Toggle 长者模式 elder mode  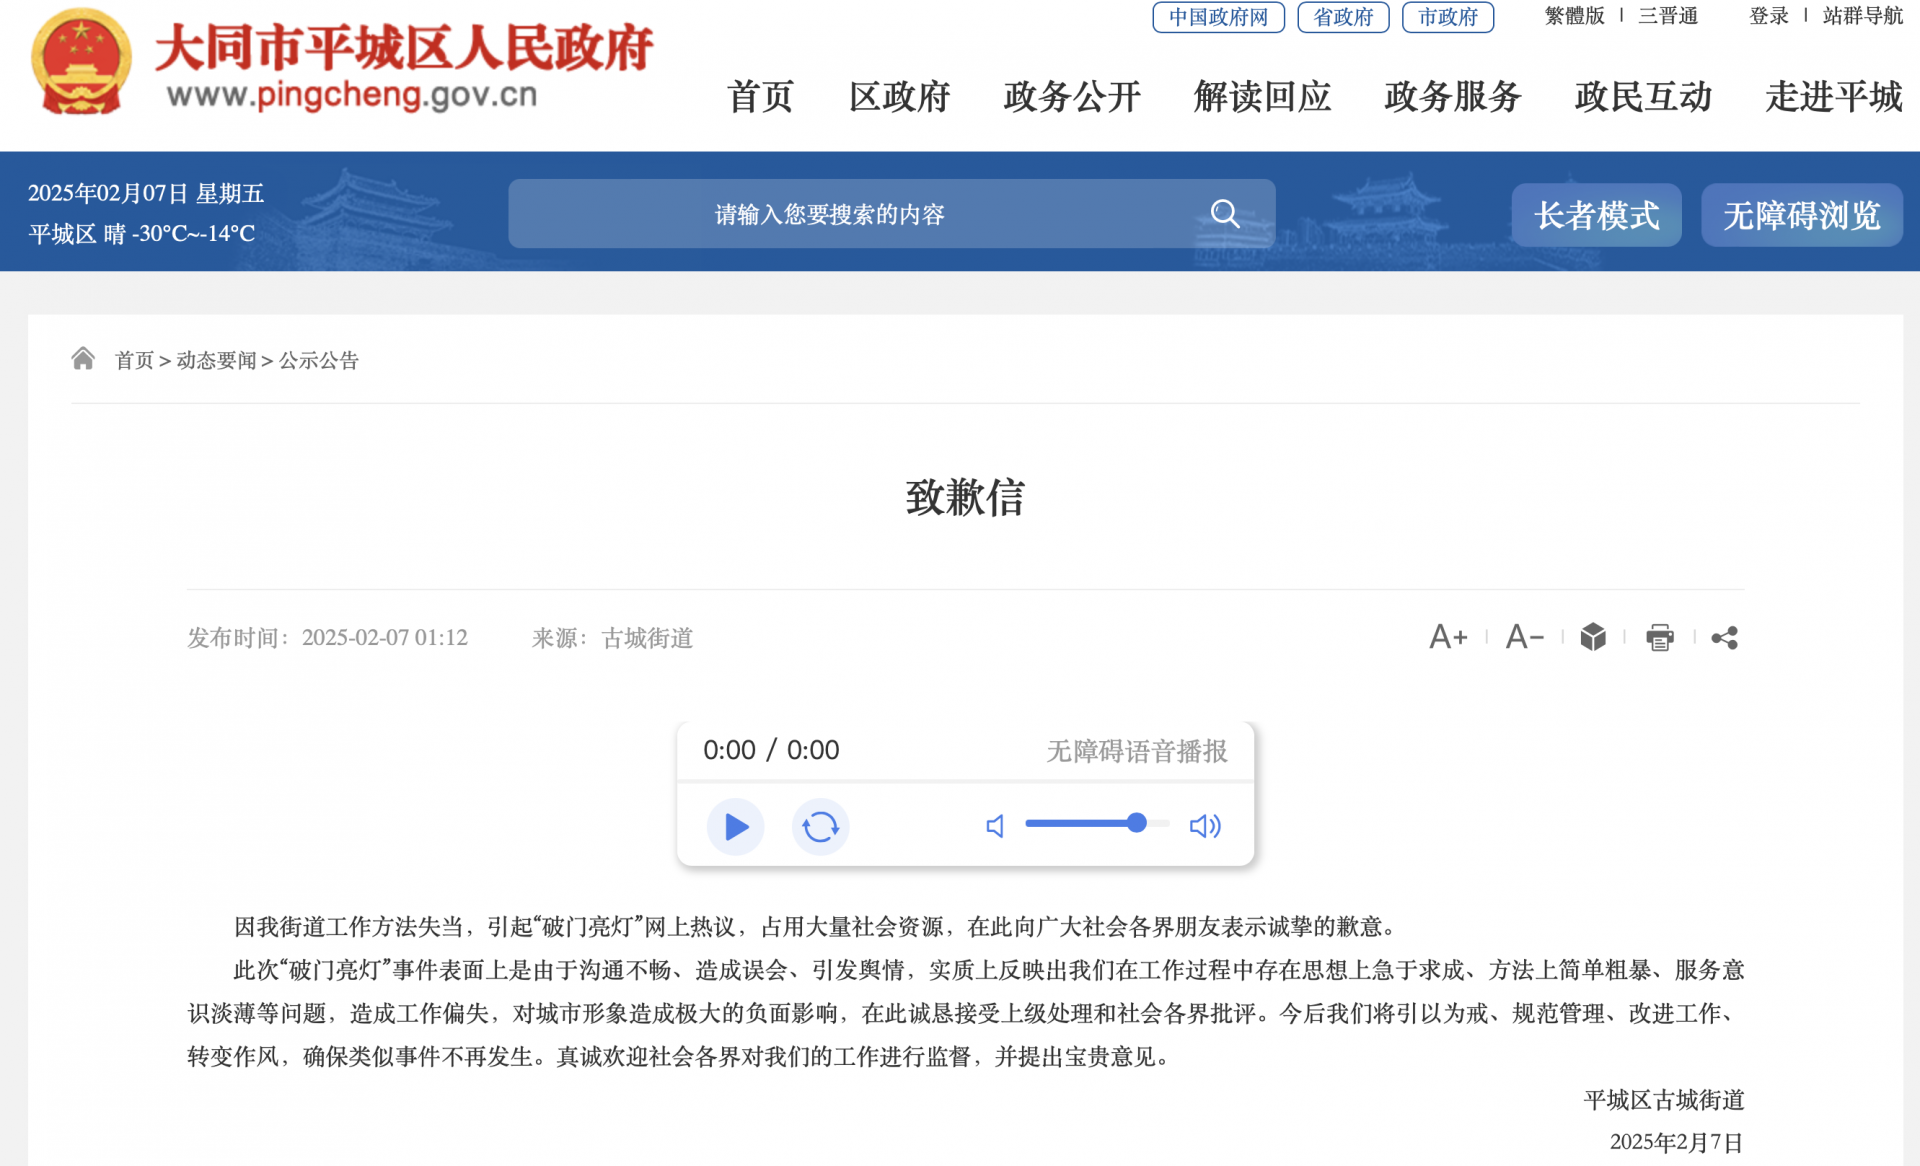click(1596, 215)
